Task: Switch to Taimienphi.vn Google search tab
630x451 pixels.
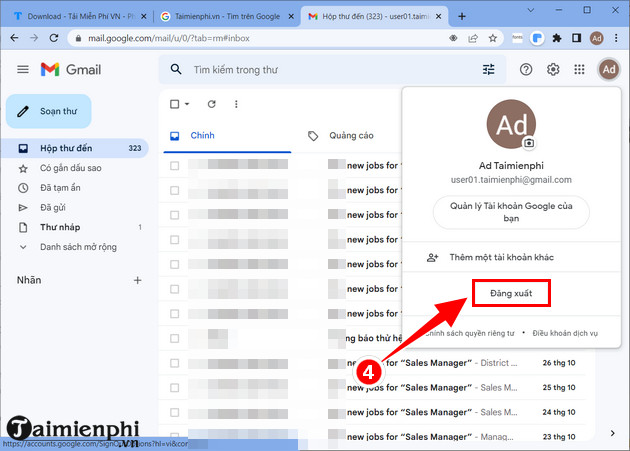Action: (x=227, y=16)
